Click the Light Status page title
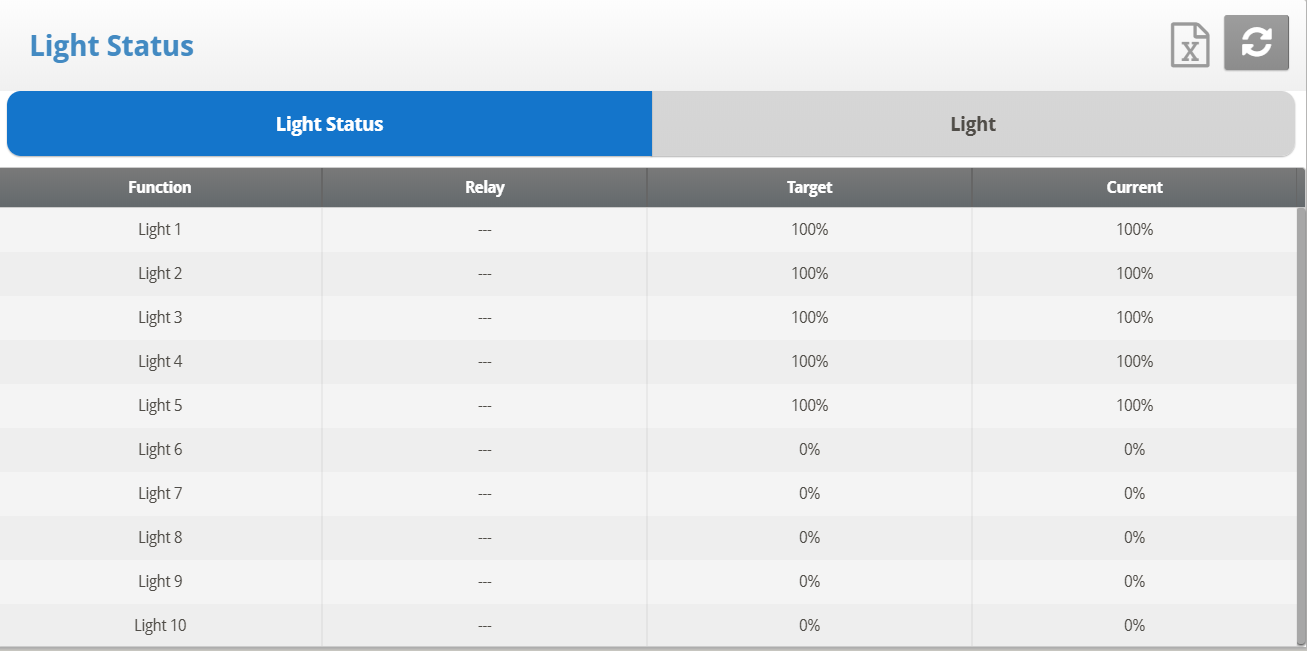1307x651 pixels. (x=112, y=46)
